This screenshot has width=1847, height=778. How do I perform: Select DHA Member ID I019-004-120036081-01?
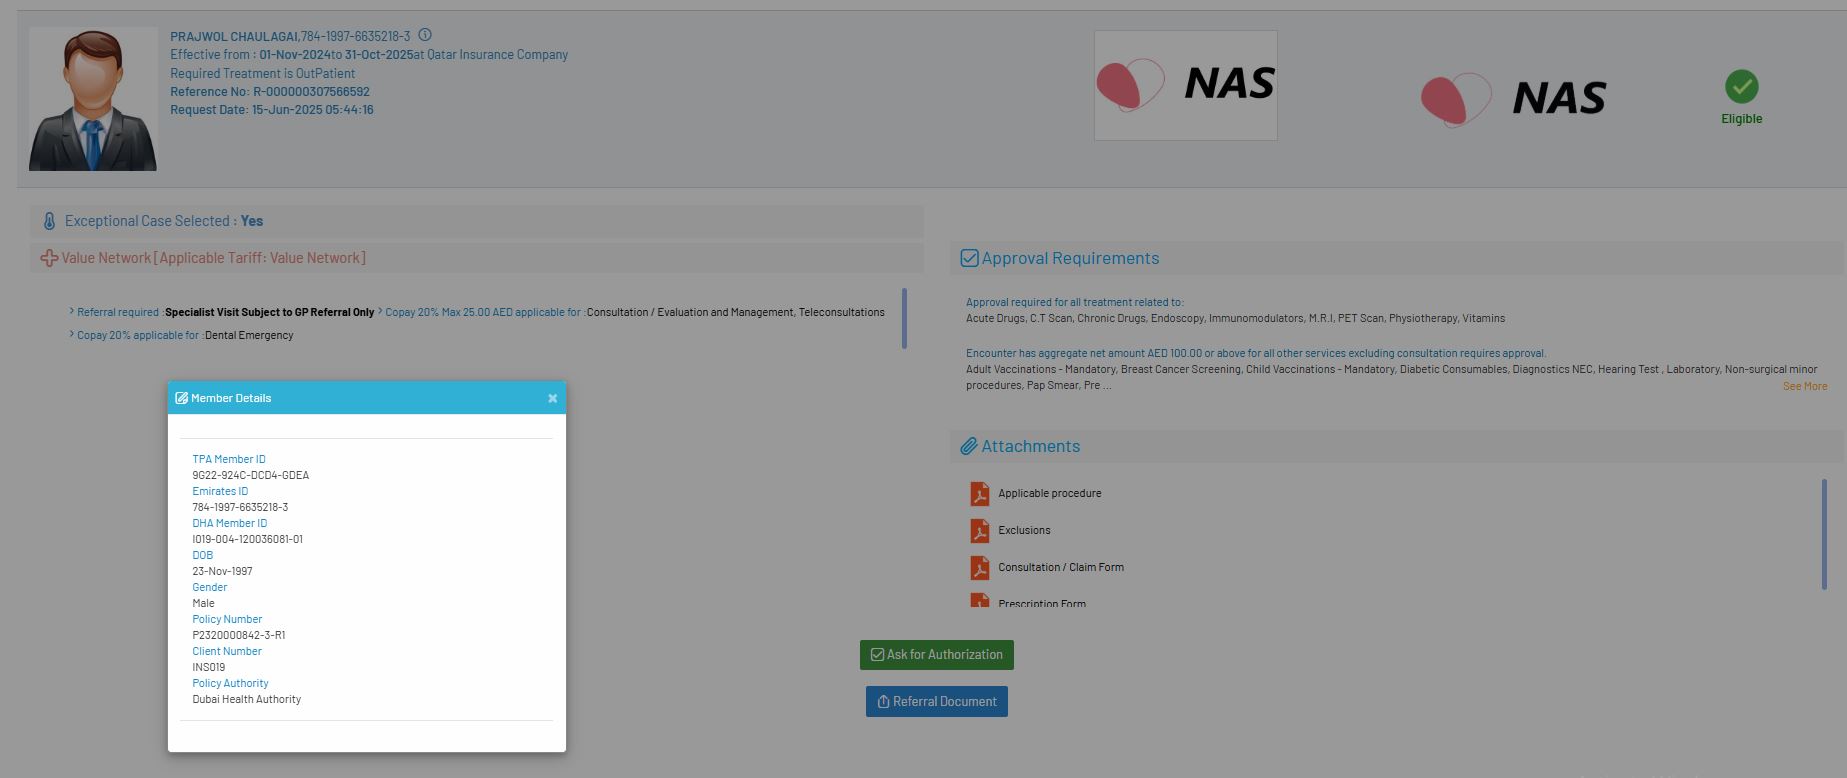[248, 539]
